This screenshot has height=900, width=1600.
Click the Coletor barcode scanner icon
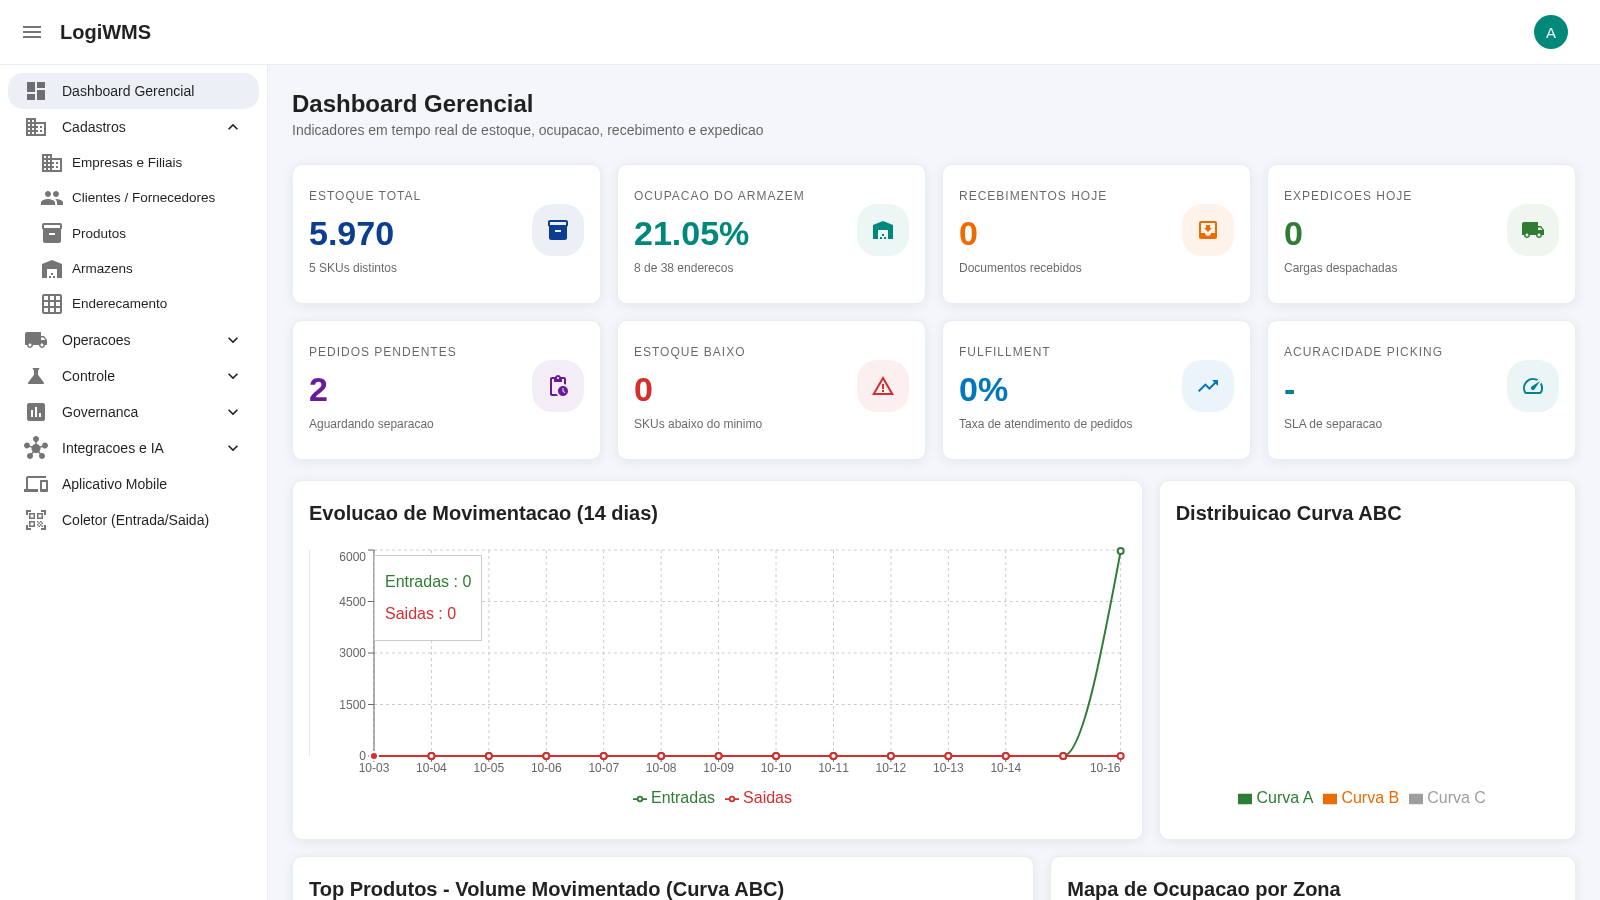[x=36, y=520]
